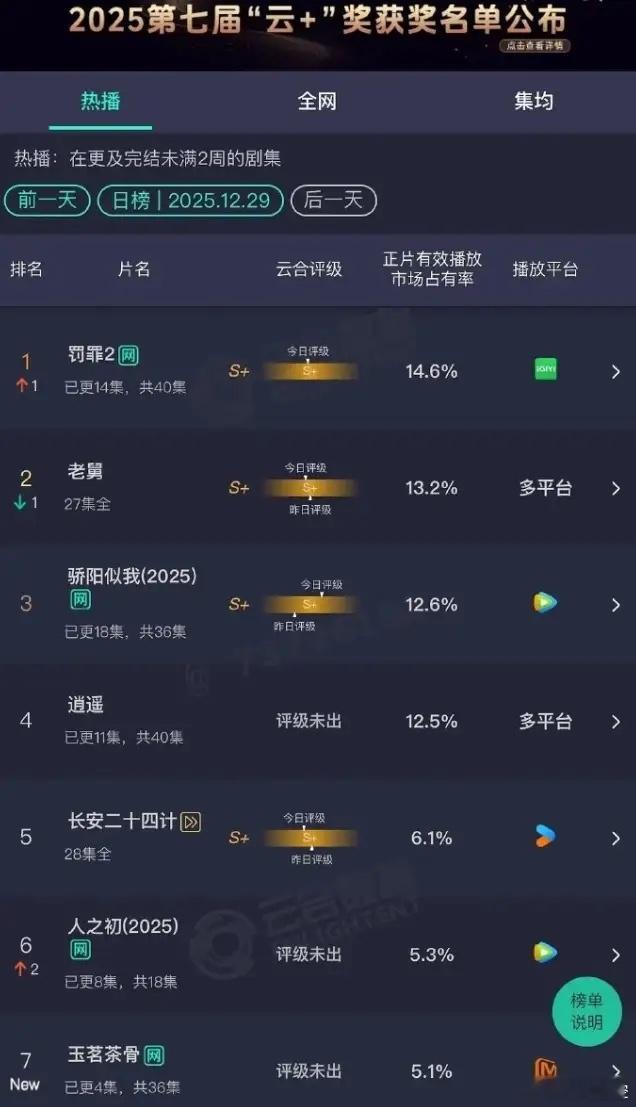This screenshot has height=1107, width=636.
Task: Open the Tencent Video icon for 骄阳似我(2025)
Action: click(545, 604)
